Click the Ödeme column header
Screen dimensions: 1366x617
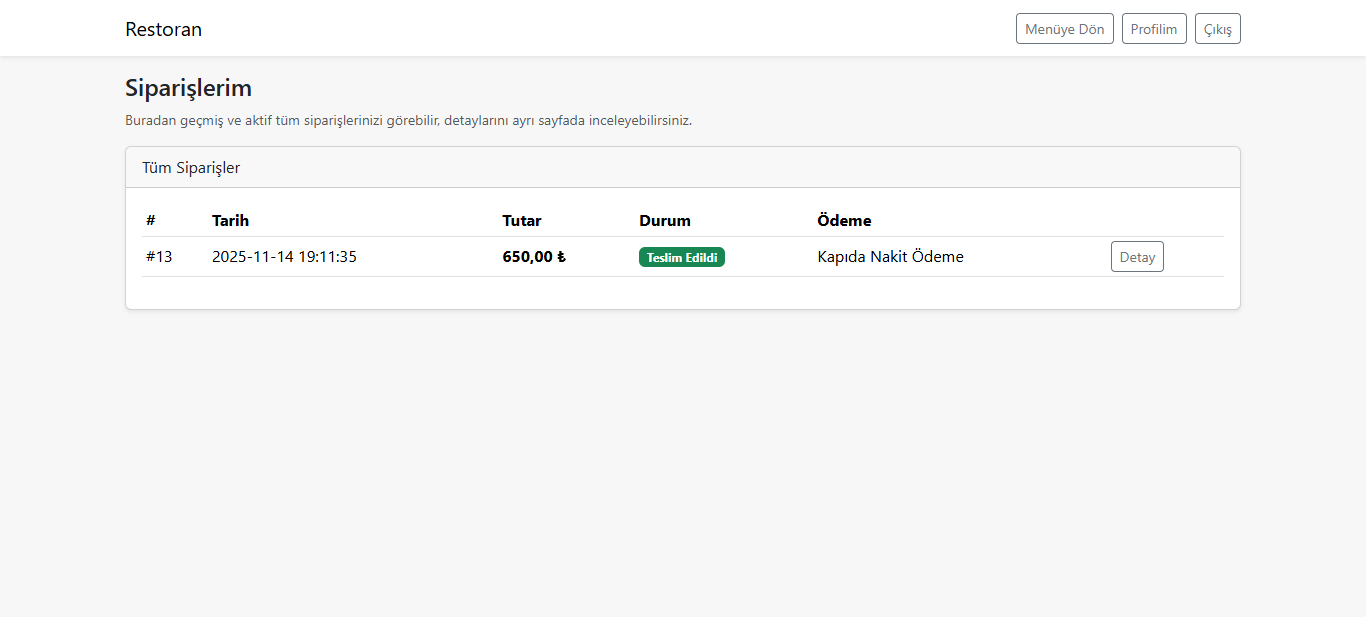[x=844, y=221]
